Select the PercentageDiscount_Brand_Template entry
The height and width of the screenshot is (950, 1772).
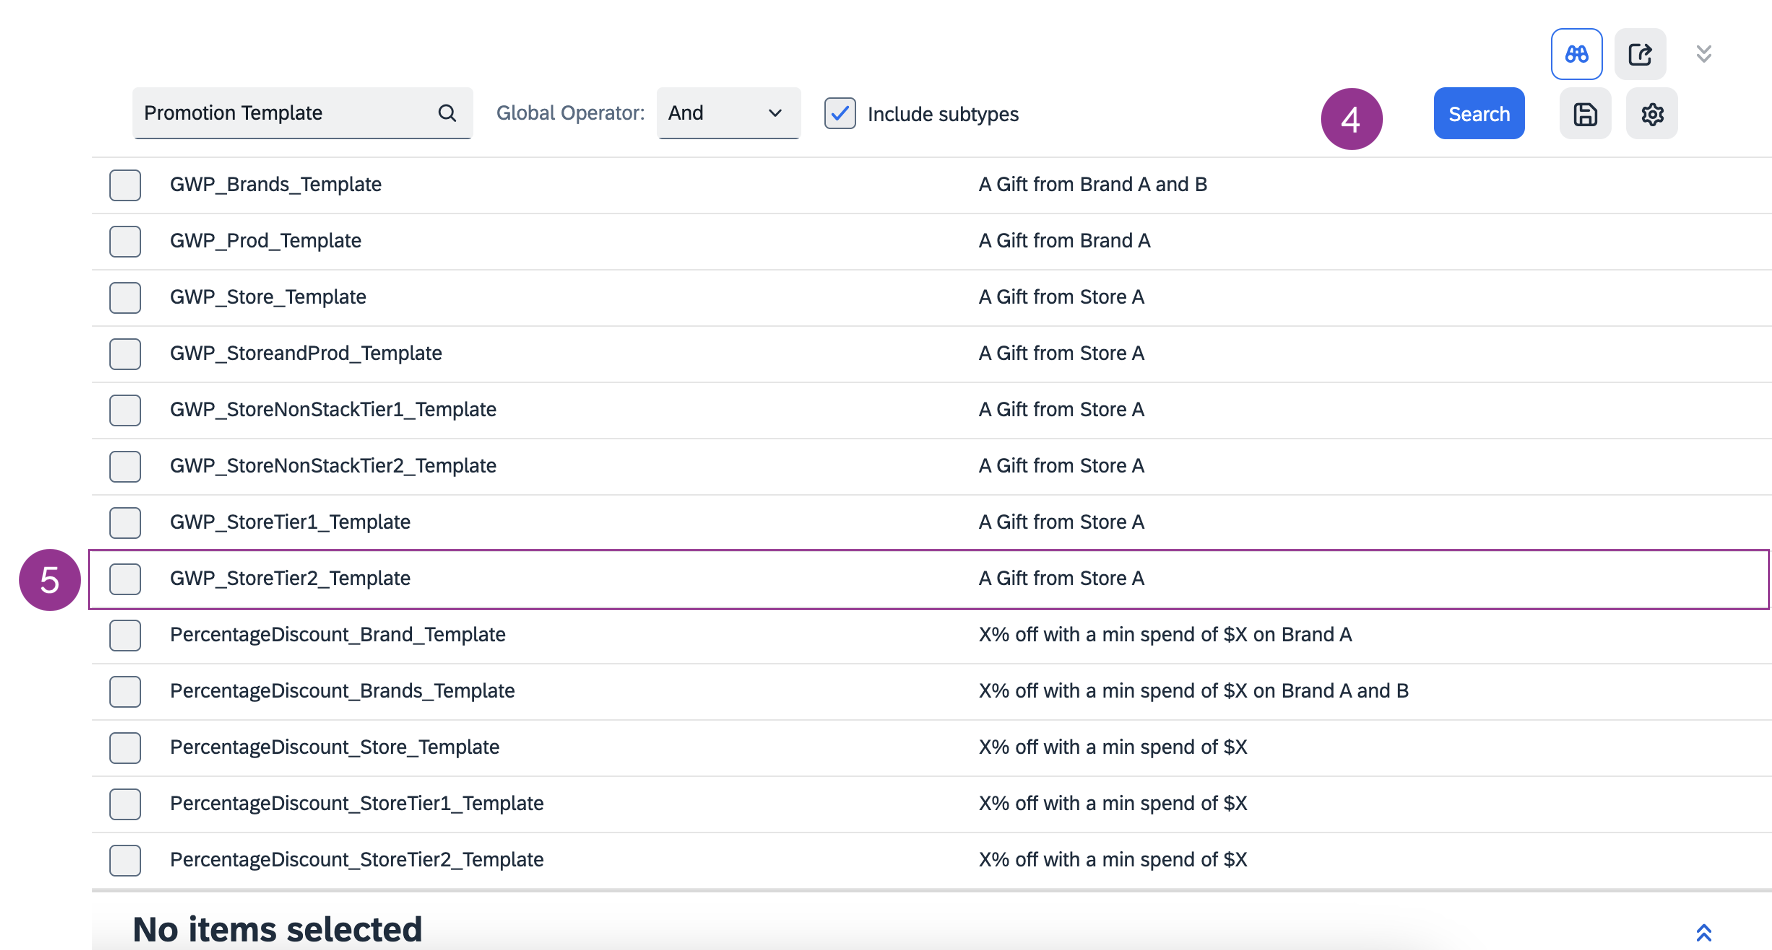(337, 635)
